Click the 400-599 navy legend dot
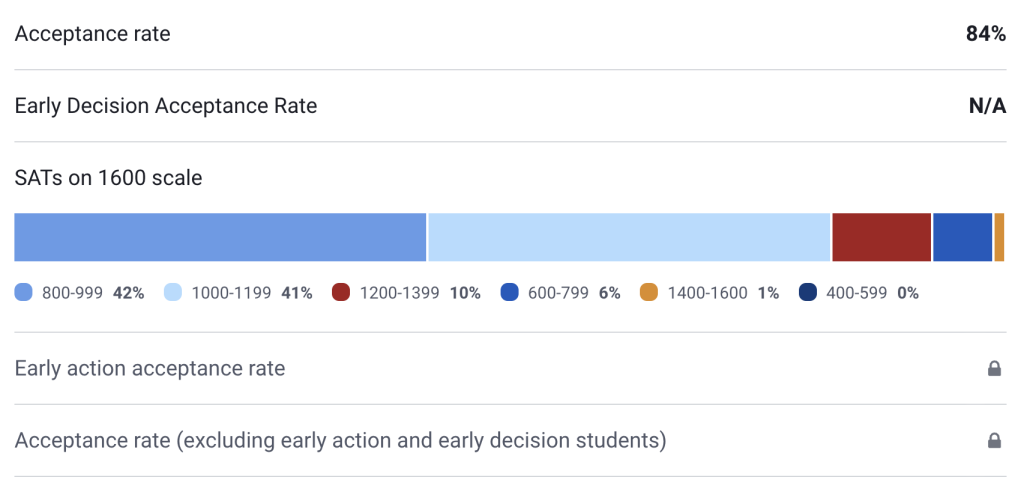1024x477 pixels. (808, 293)
